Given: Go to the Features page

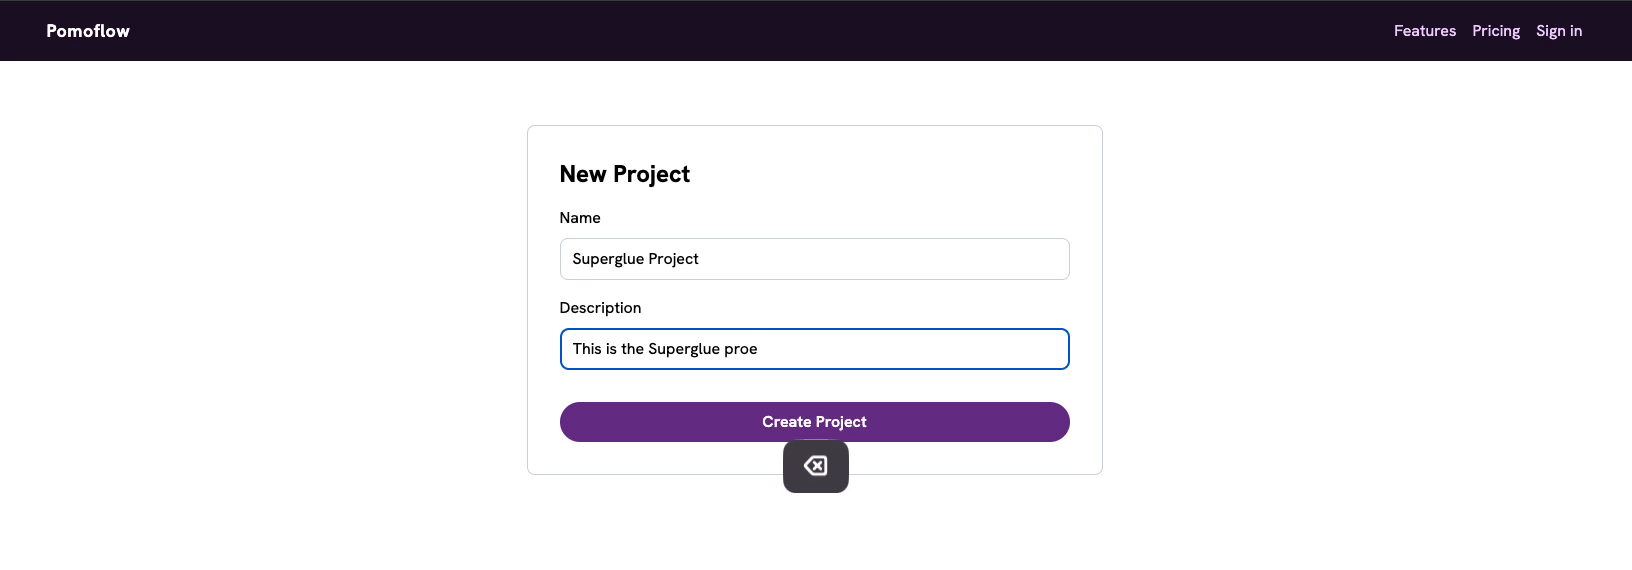Looking at the screenshot, I should 1424,31.
